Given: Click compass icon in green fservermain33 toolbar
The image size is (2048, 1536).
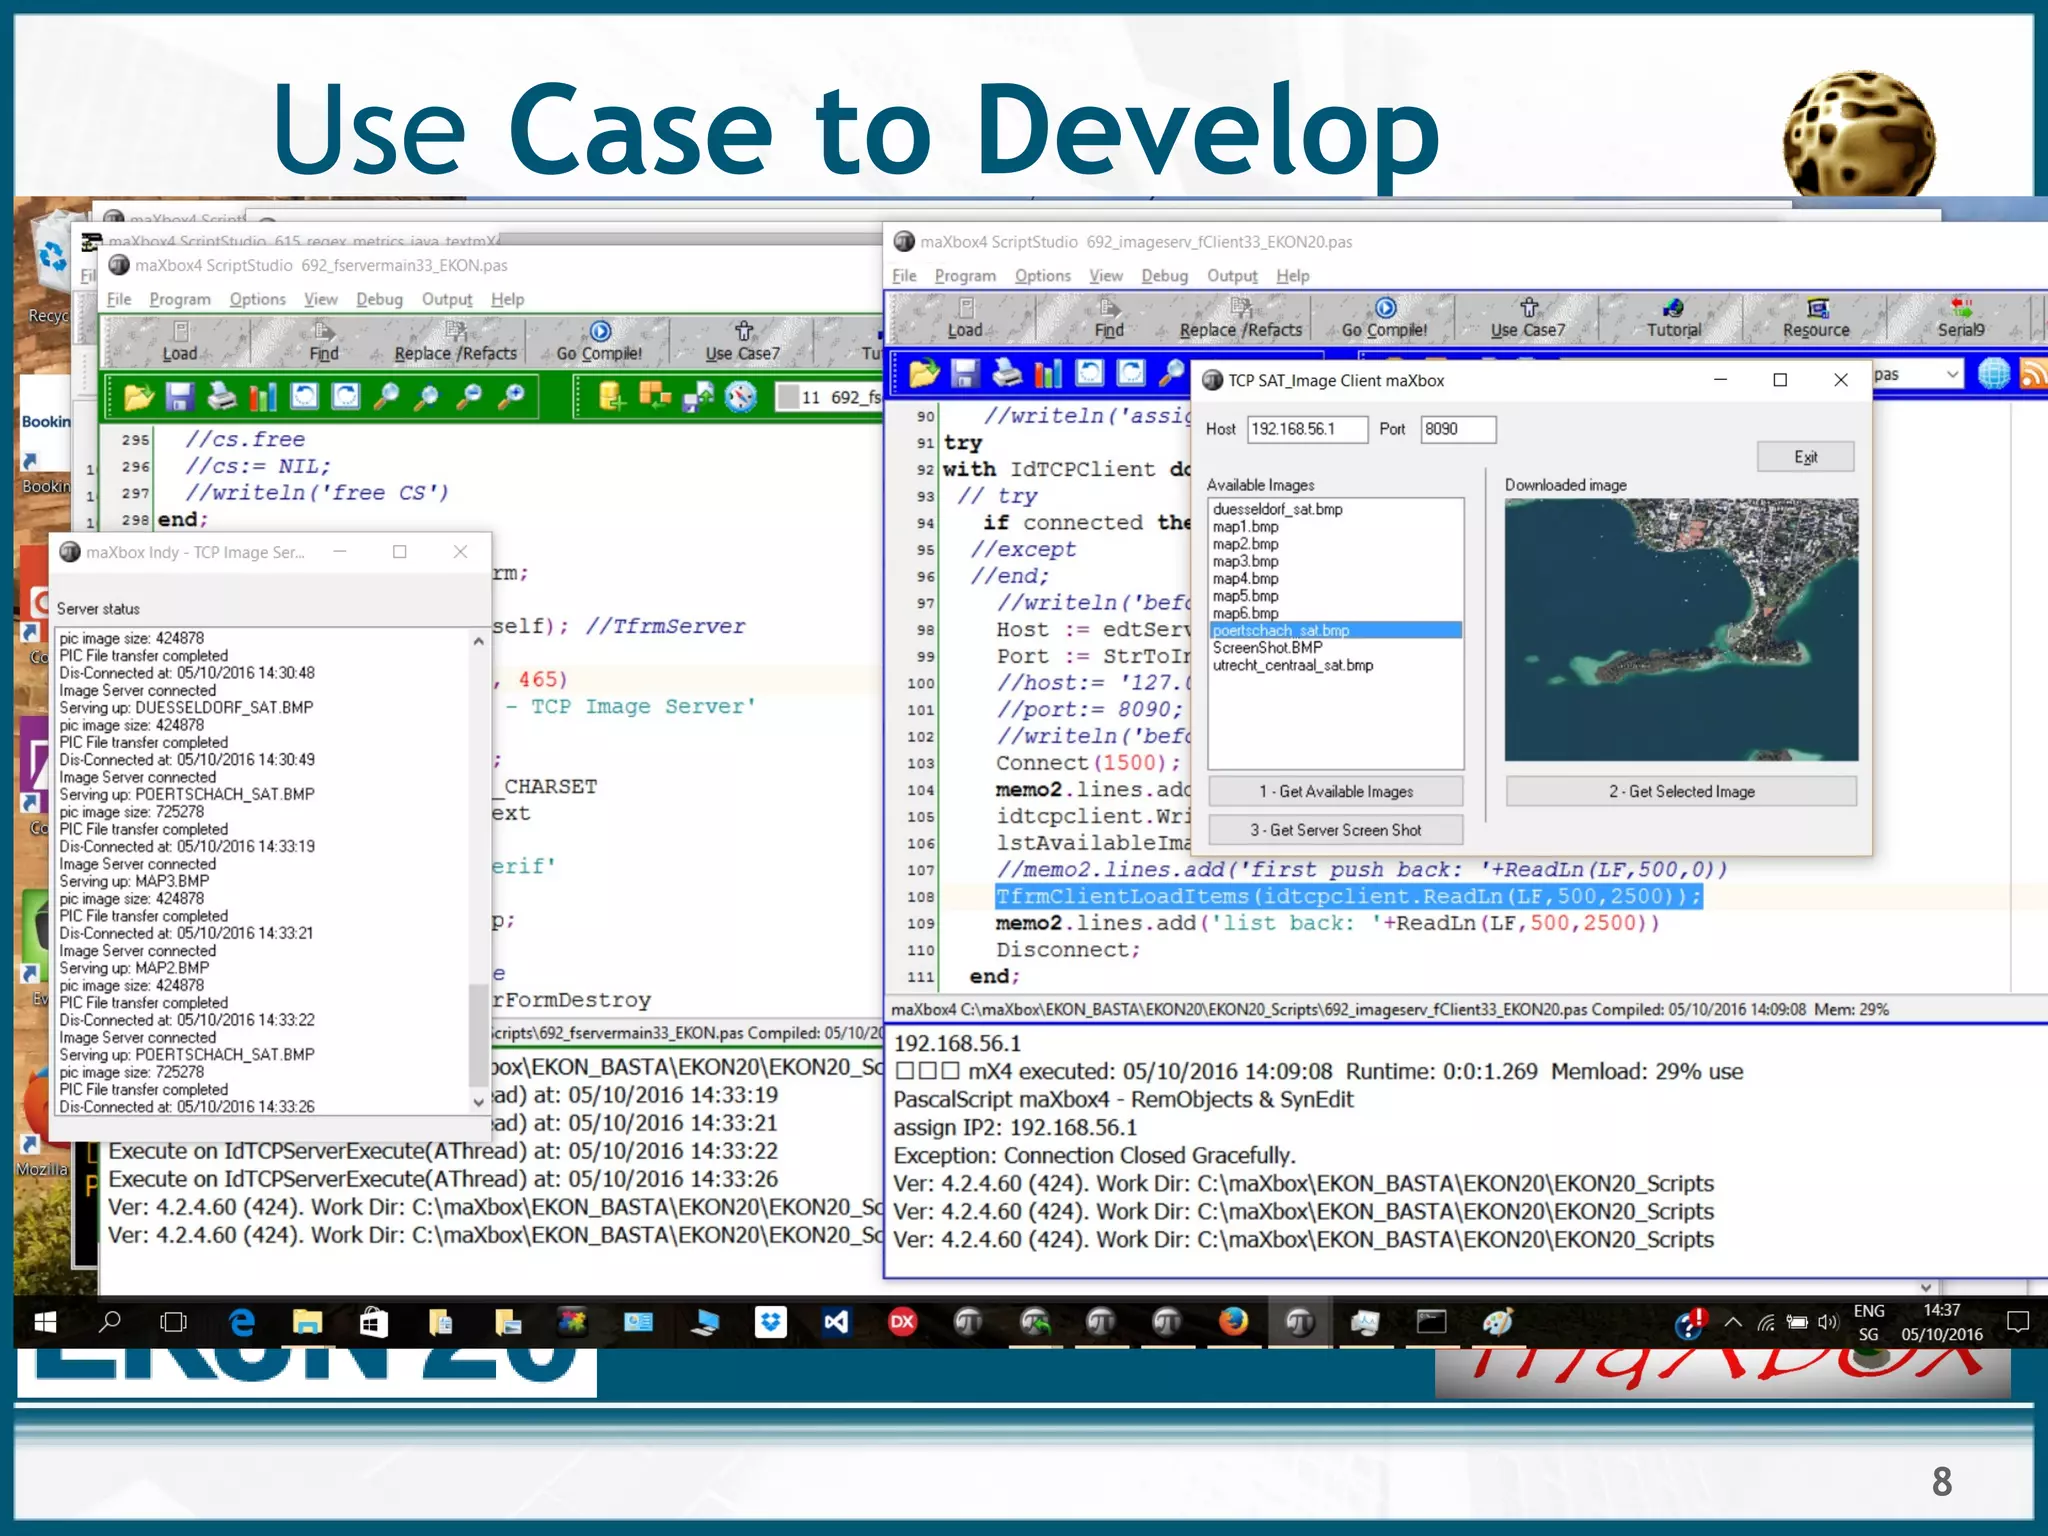Looking at the screenshot, I should pos(741,397).
